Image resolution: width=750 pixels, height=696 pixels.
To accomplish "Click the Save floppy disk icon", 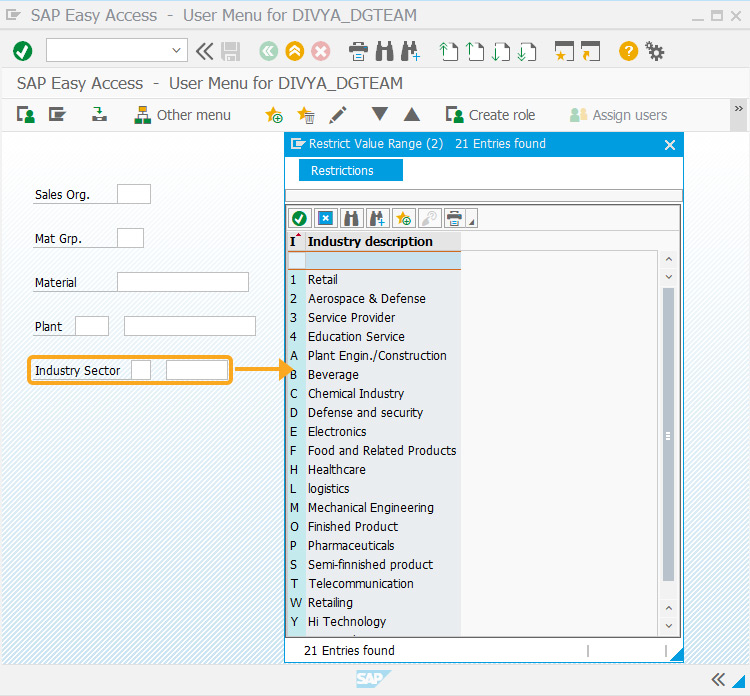I will (x=231, y=51).
